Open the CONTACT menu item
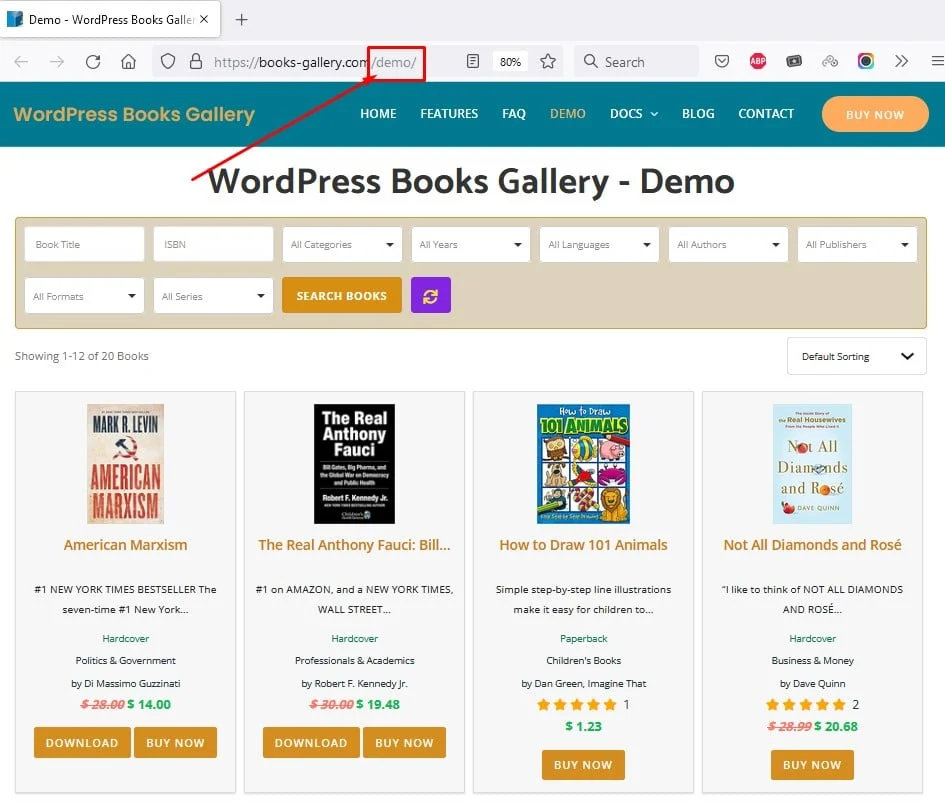The width and height of the screenshot is (945, 801). (x=765, y=113)
